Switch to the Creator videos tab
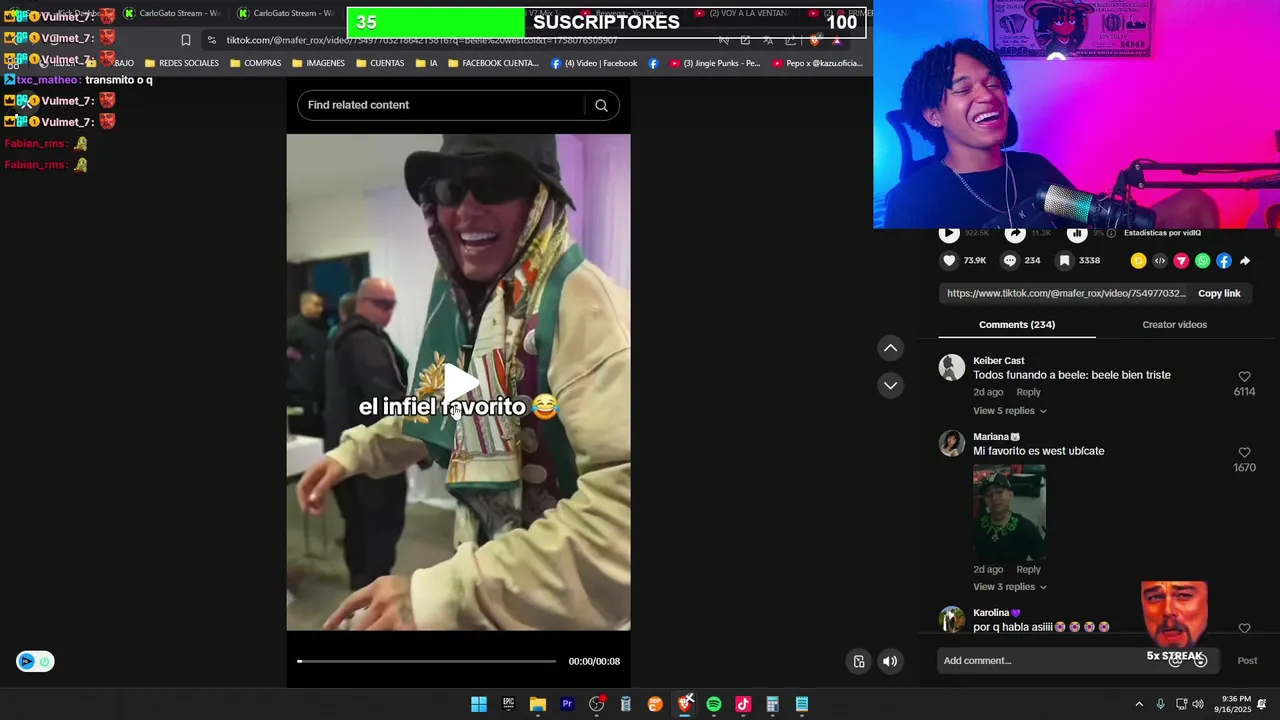 point(1174,324)
